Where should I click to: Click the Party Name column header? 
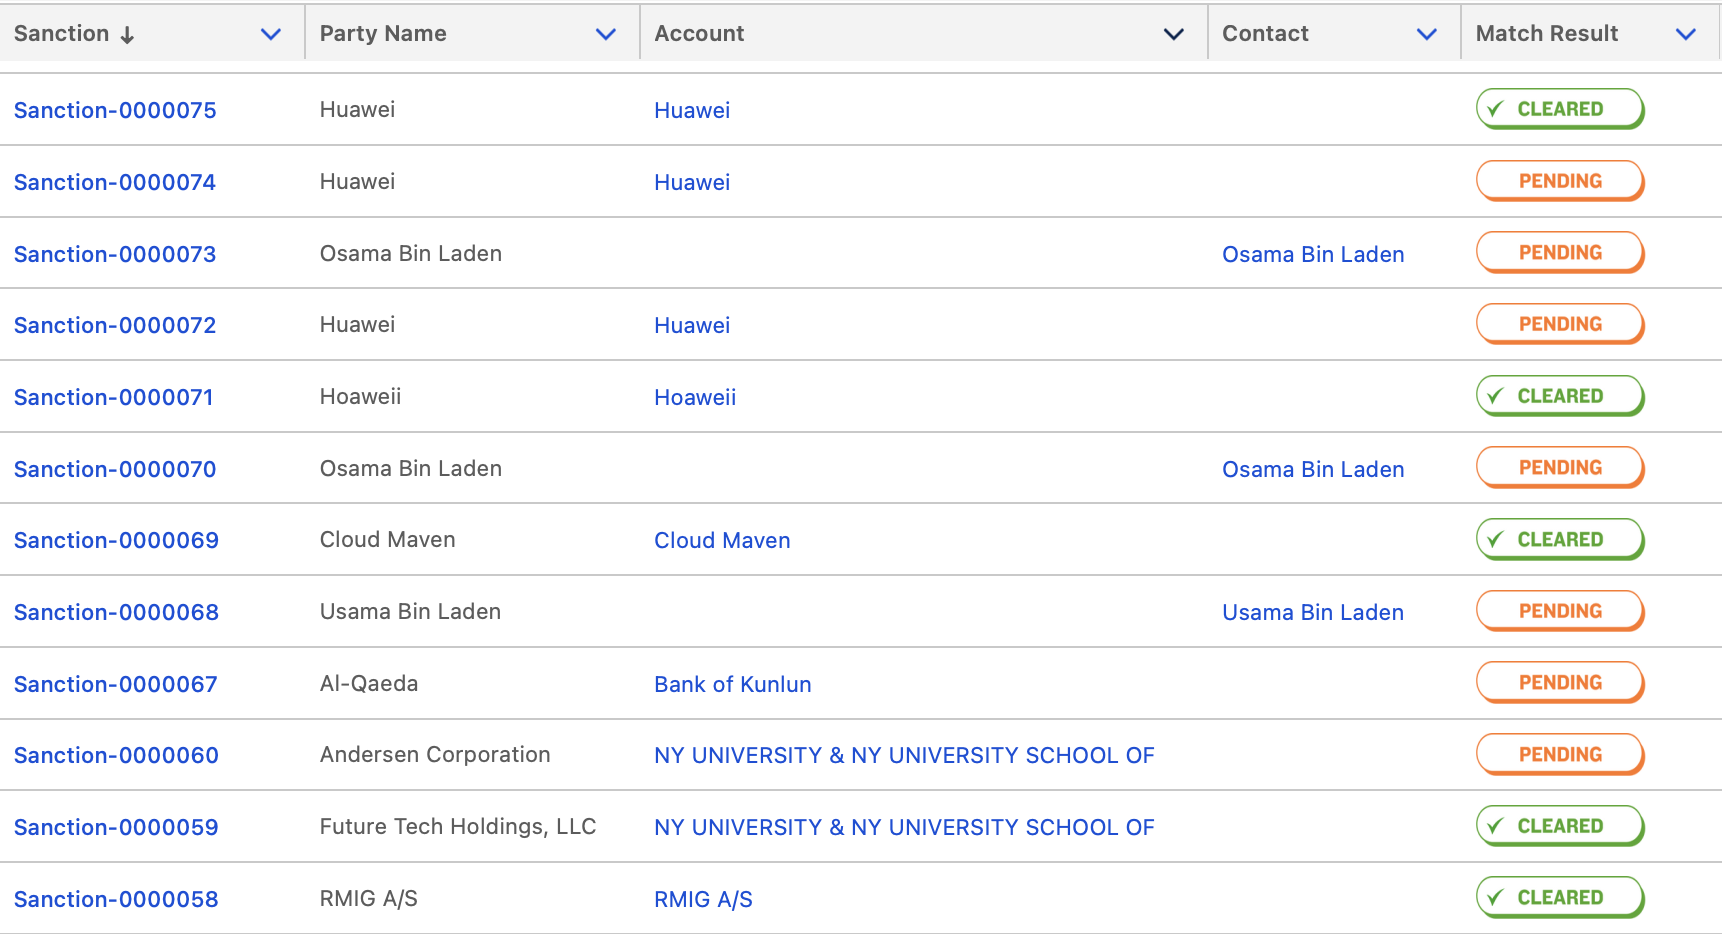pyautogui.click(x=383, y=33)
